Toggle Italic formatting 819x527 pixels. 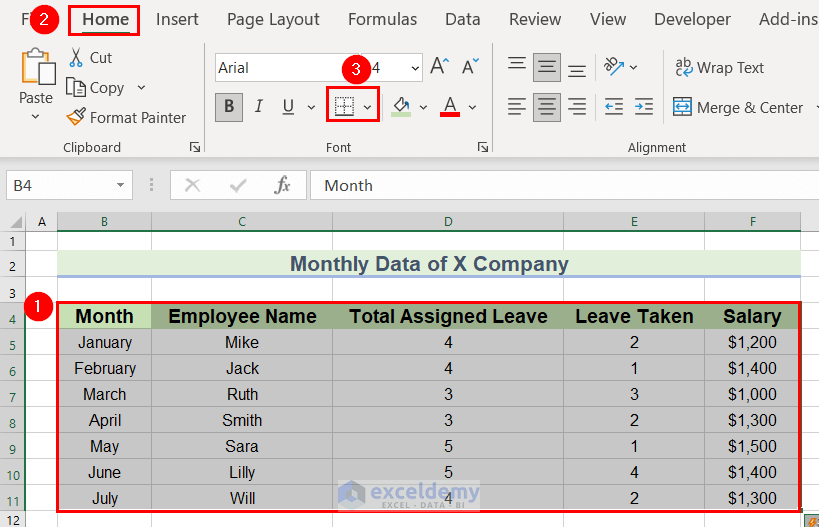point(258,107)
